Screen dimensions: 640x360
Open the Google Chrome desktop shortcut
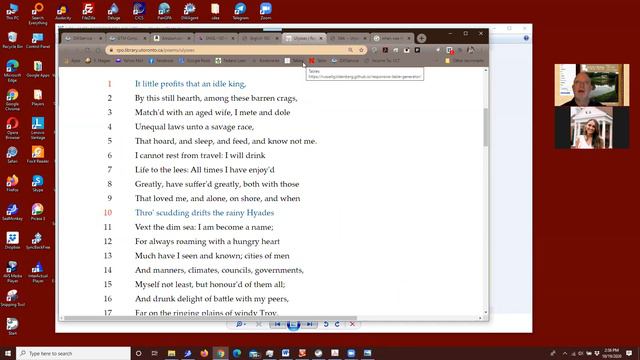point(12,99)
